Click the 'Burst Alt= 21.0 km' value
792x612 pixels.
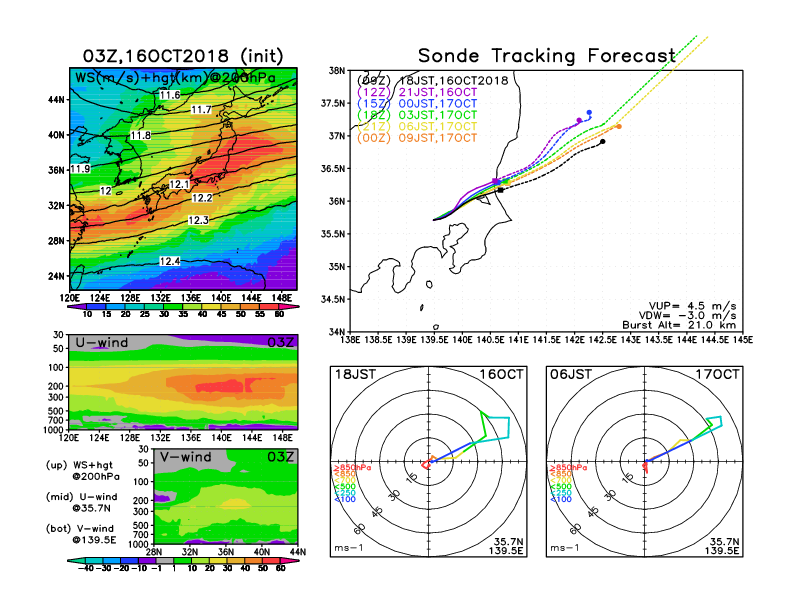[x=679, y=325]
